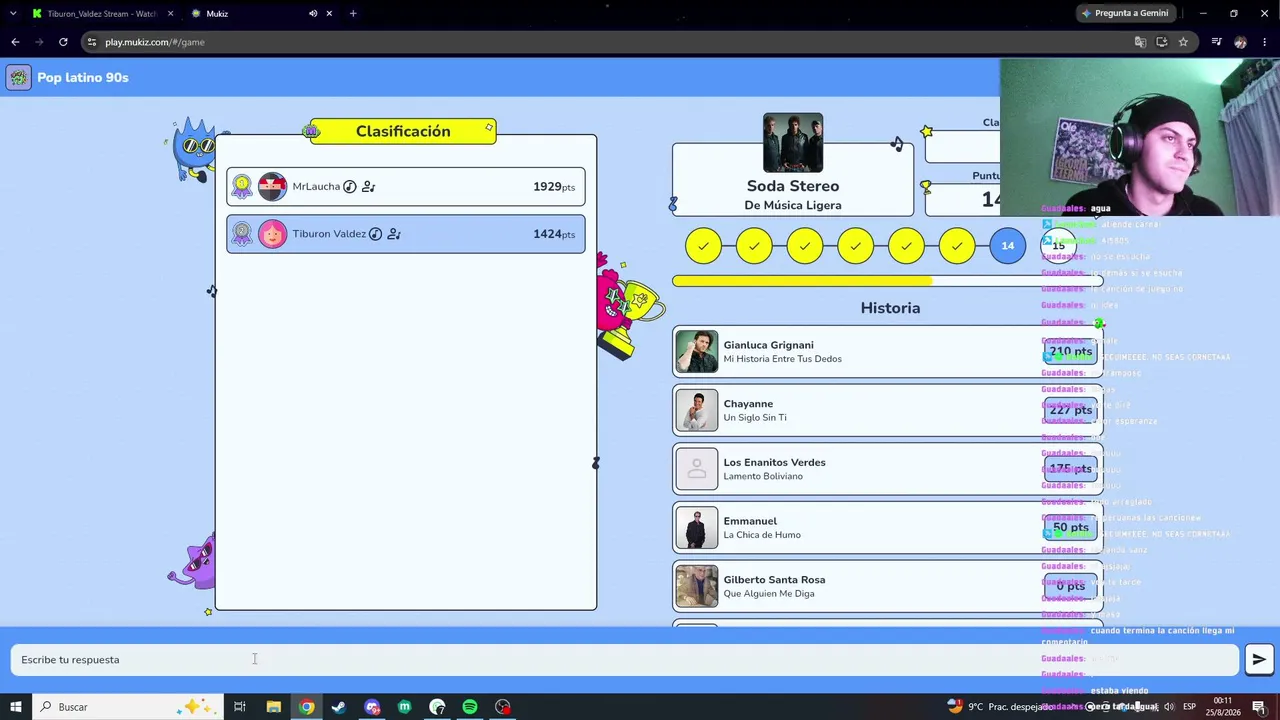Open the Chrome three-dot menu
Screen dimensions: 1280x720
click(1265, 42)
